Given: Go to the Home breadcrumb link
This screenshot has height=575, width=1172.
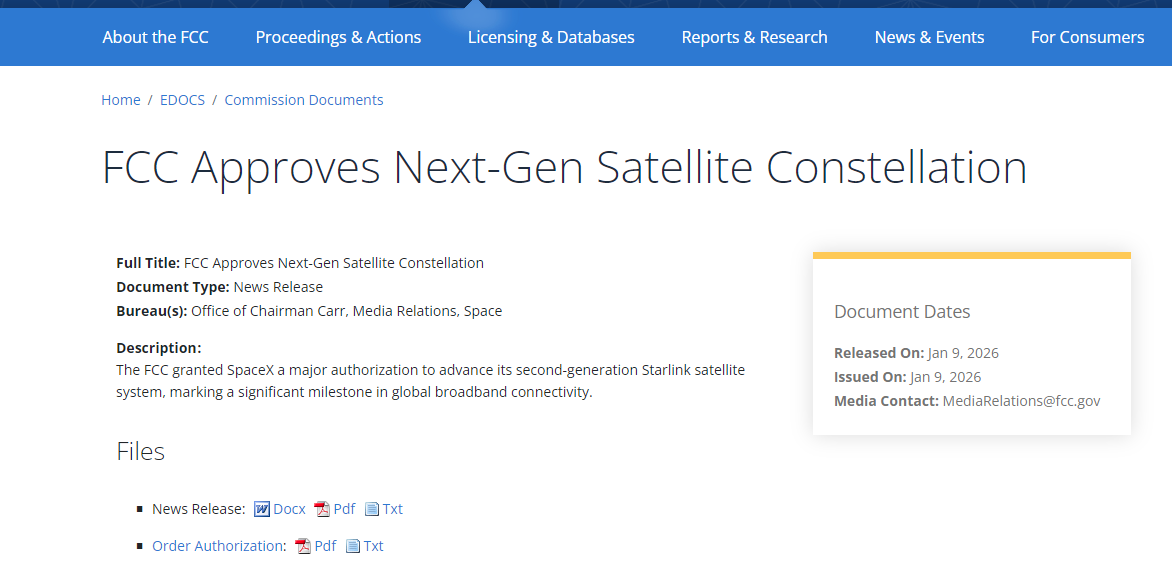Looking at the screenshot, I should pos(121,100).
